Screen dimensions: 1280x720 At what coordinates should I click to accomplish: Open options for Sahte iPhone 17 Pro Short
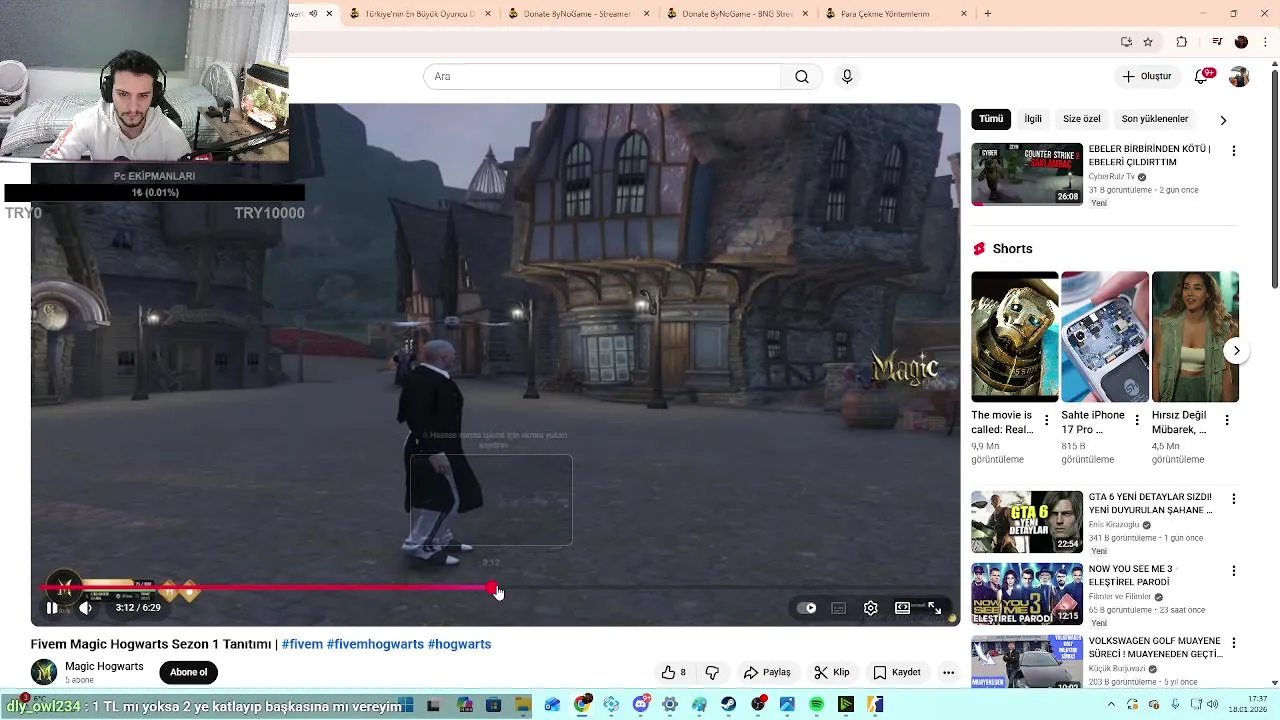click(x=1137, y=420)
